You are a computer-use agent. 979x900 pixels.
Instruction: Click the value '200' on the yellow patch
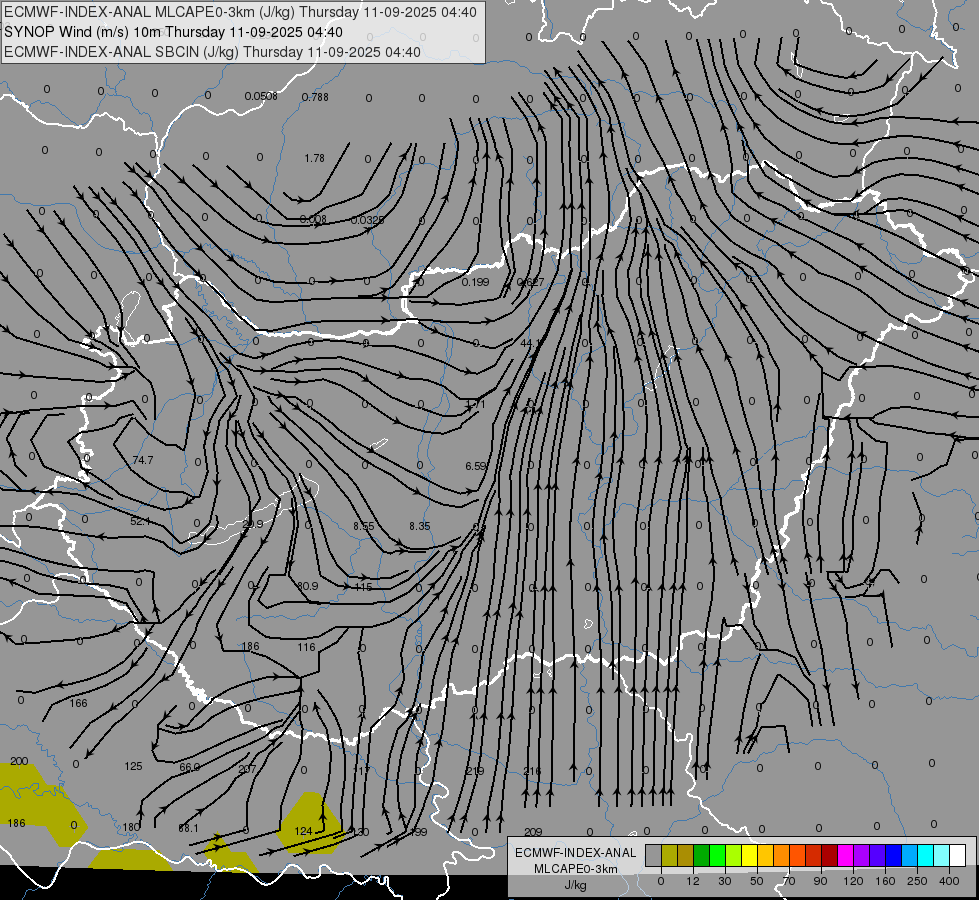point(19,761)
